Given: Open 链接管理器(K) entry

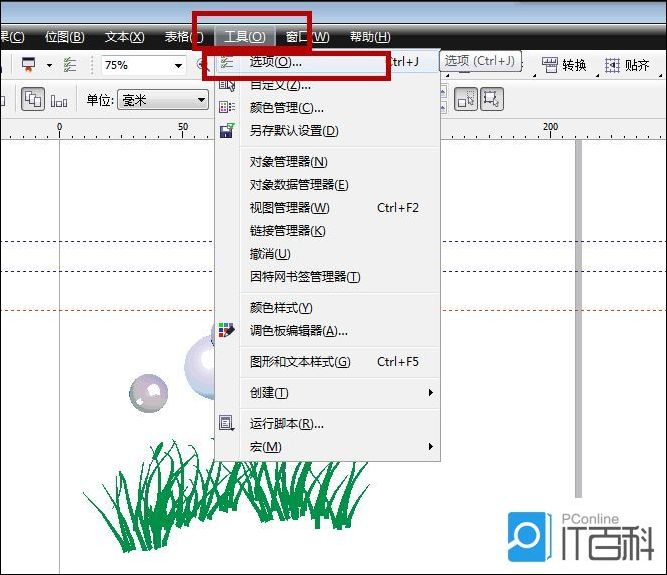Looking at the screenshot, I should click(327, 231).
